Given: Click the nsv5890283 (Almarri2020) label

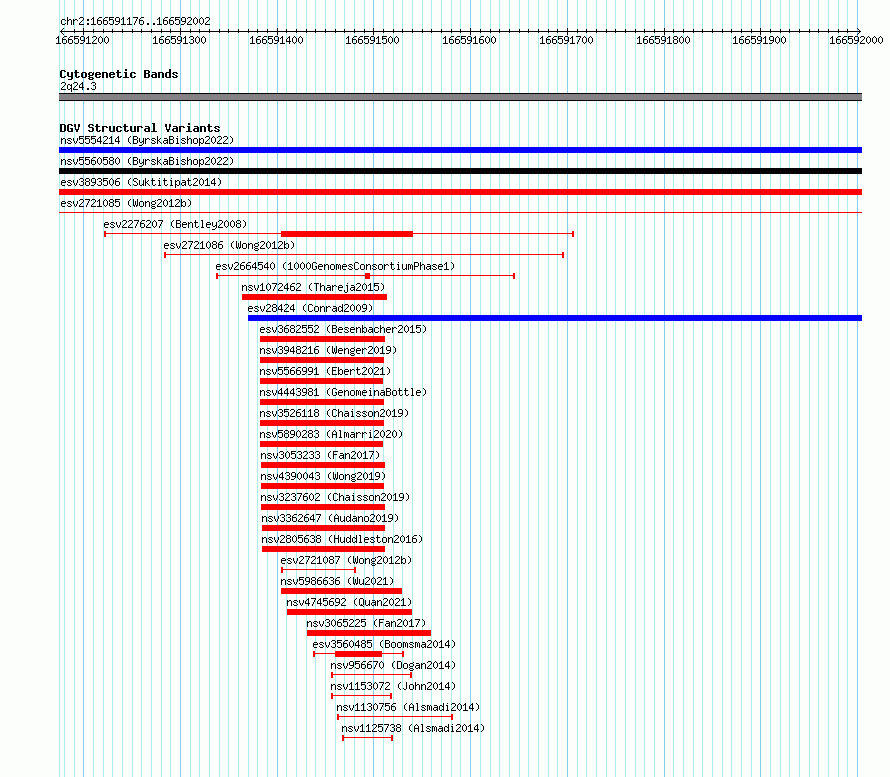Looking at the screenshot, I should point(331,434).
